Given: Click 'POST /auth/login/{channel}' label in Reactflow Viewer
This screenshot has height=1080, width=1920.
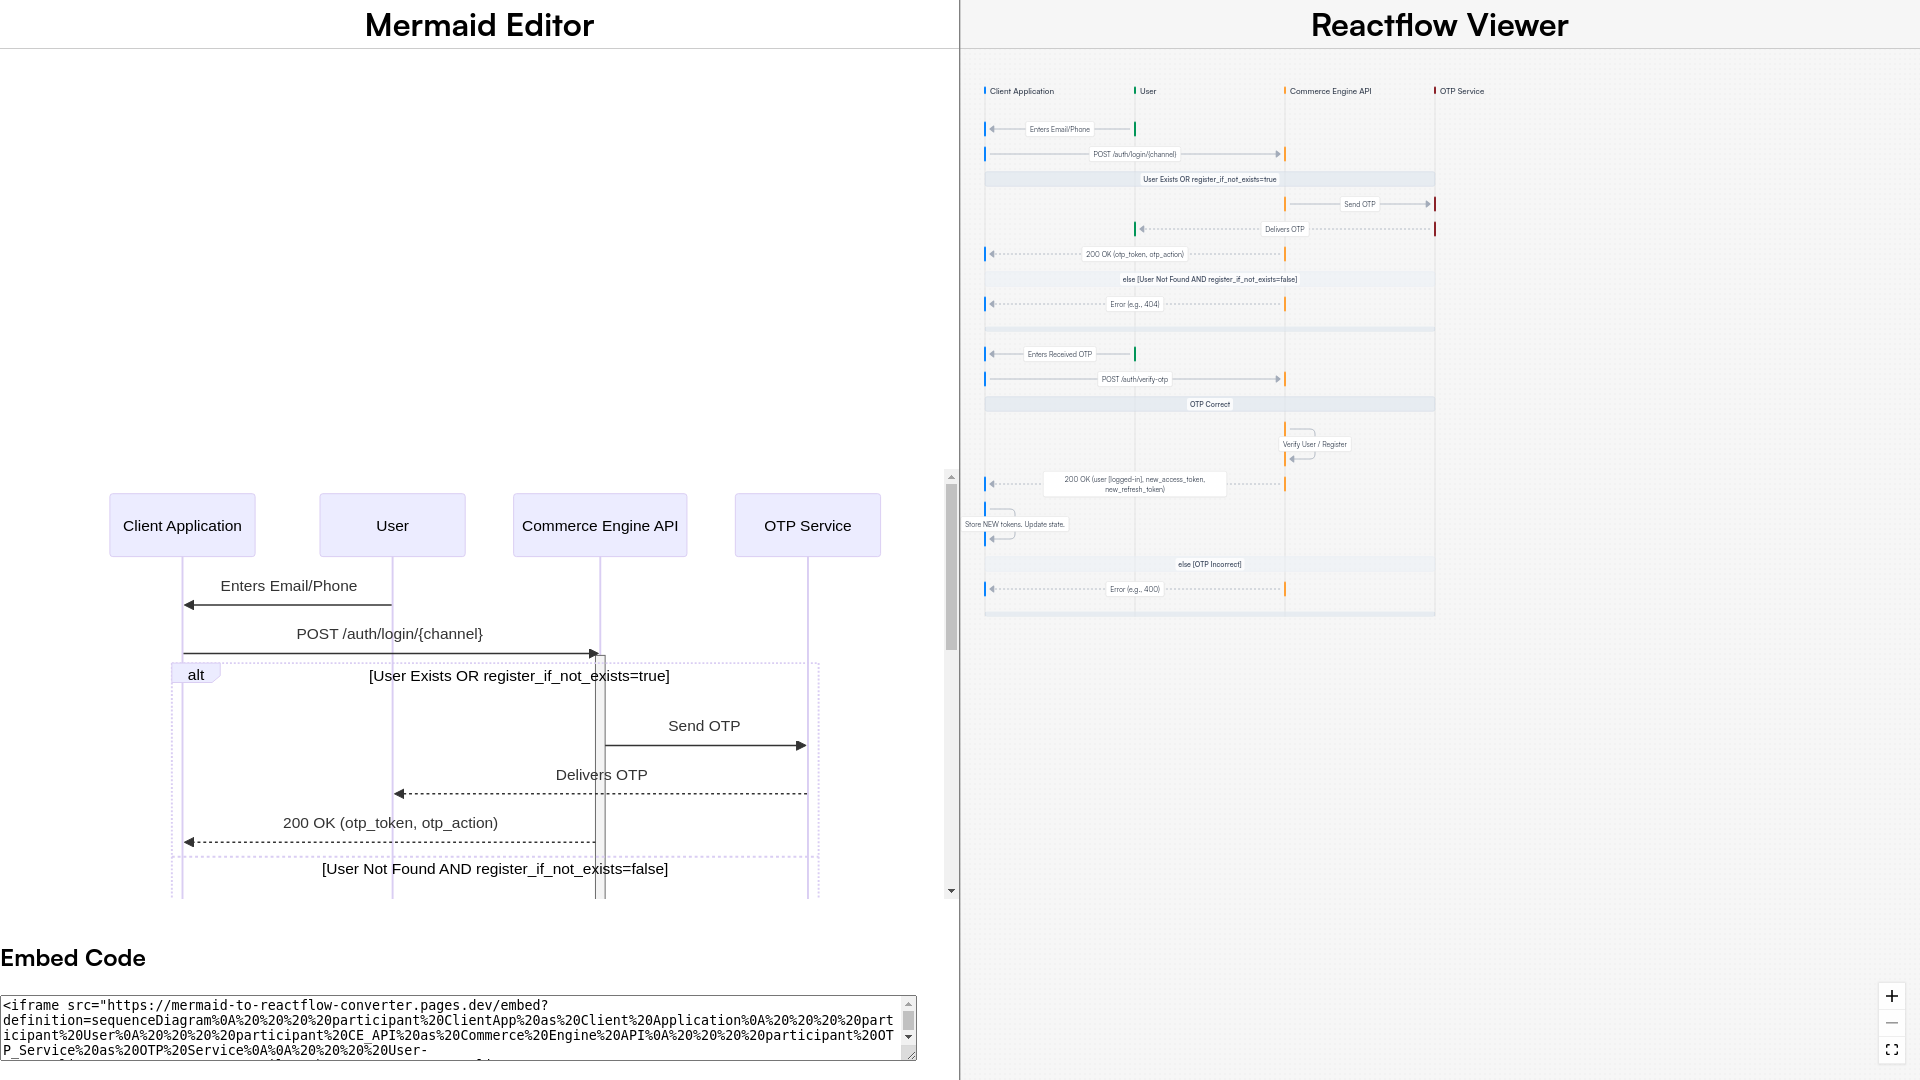Looking at the screenshot, I should [1135, 154].
